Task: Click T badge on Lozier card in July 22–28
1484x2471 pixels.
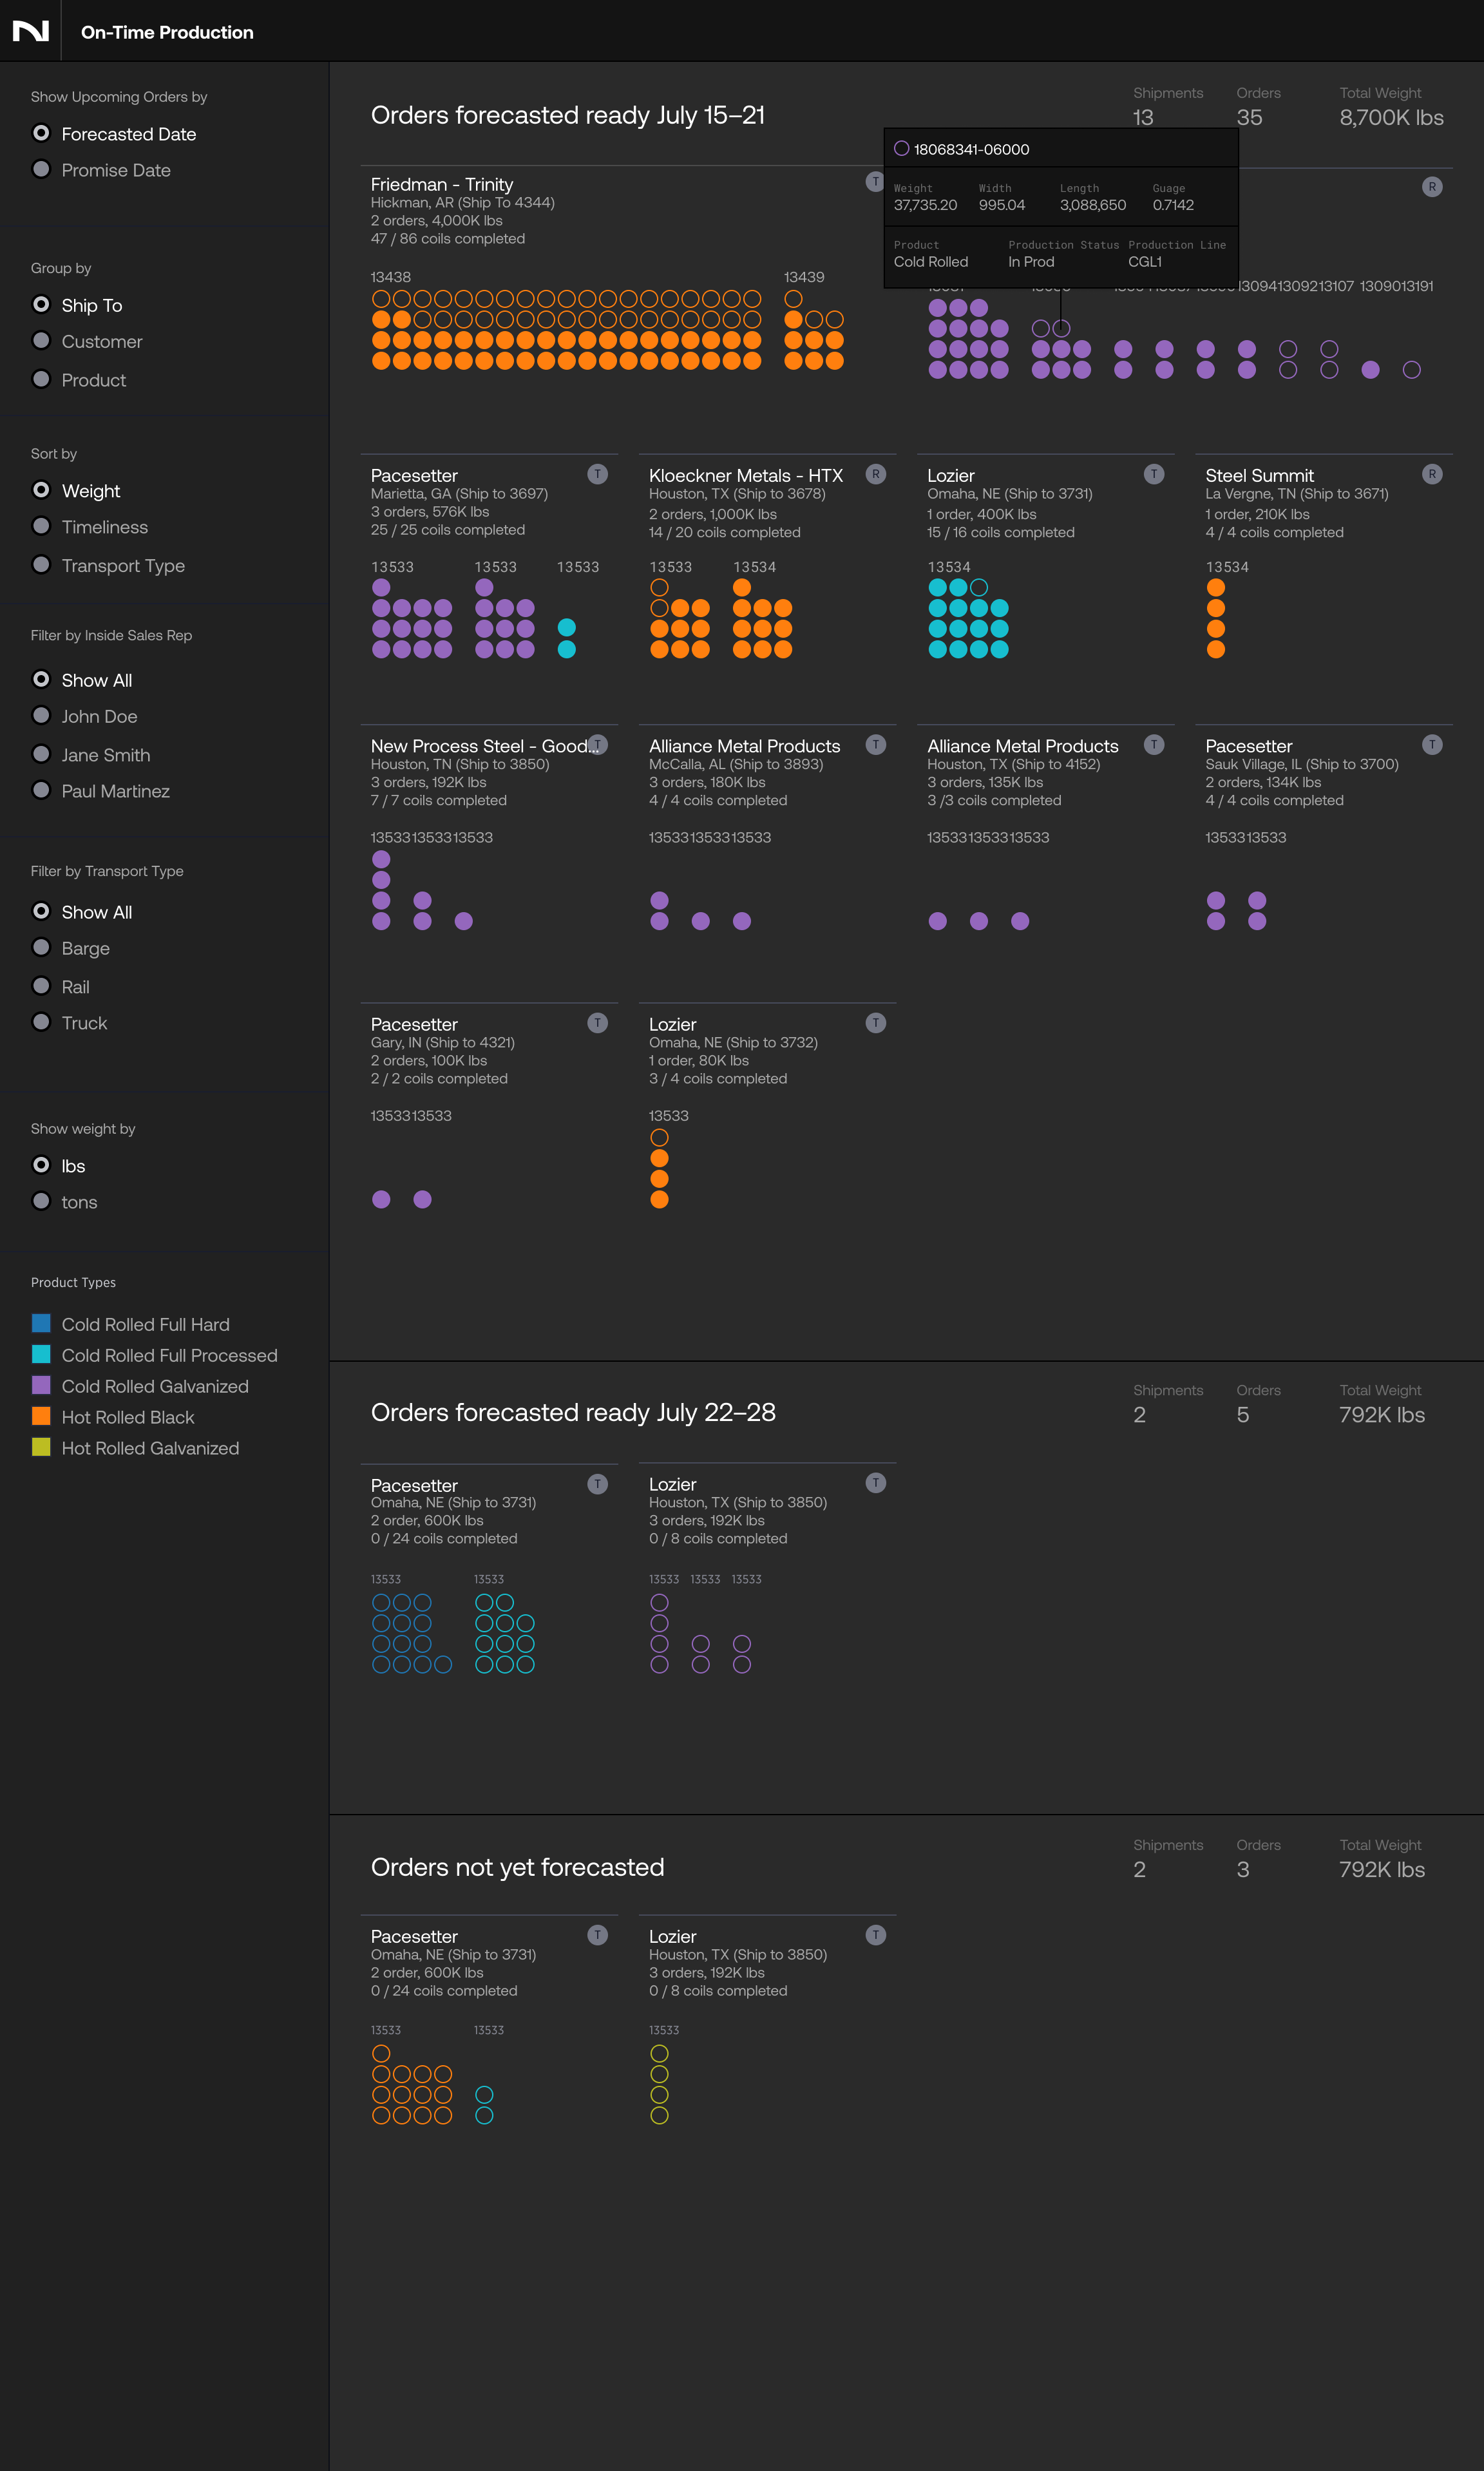Action: click(875, 1482)
